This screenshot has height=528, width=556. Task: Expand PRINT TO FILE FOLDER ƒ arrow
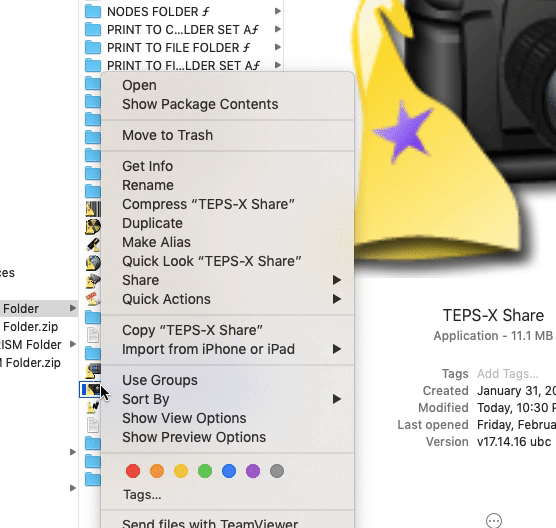pyautogui.click(x=278, y=47)
